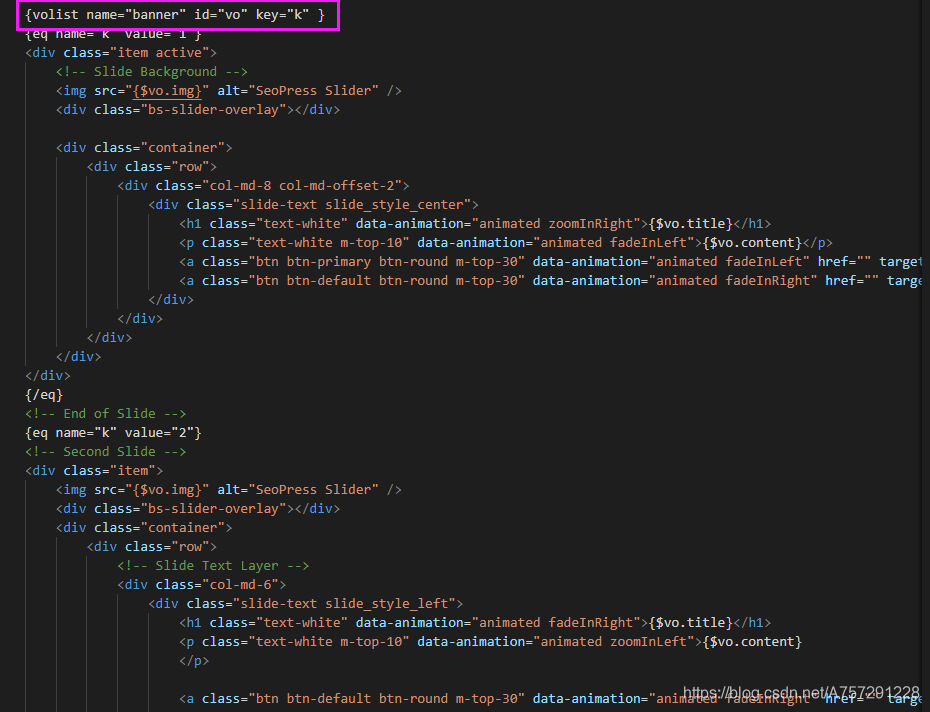The width and height of the screenshot is (930, 712).
Task: Click {$vo.content} in the zoomInLeft p line
Action: 752,641
